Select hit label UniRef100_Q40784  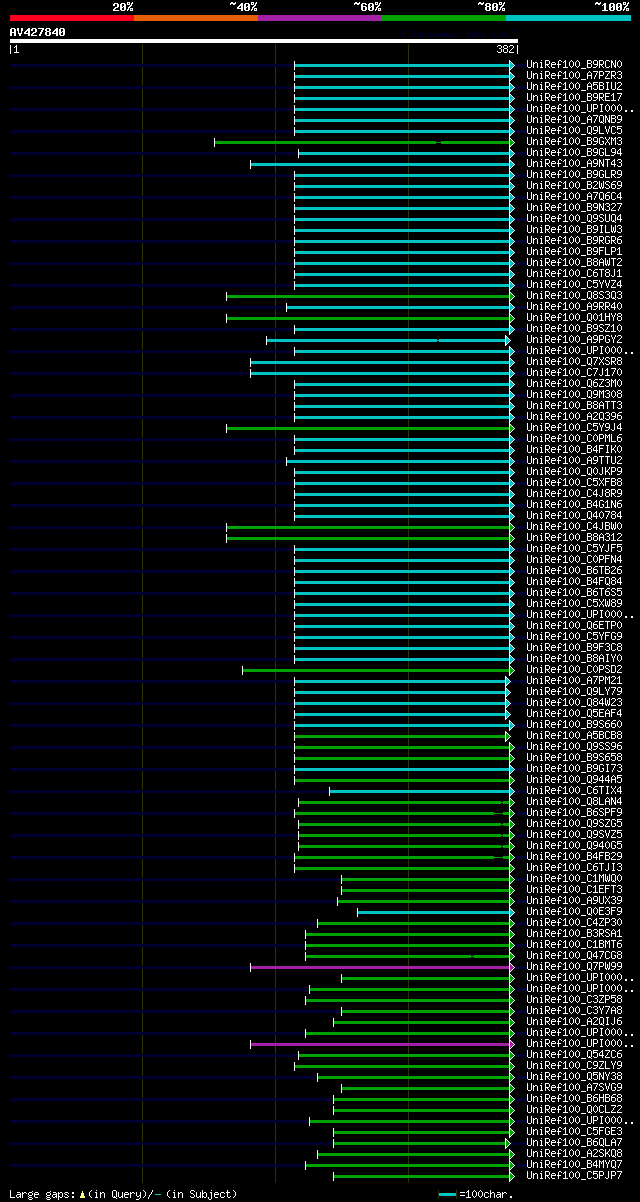(575, 516)
